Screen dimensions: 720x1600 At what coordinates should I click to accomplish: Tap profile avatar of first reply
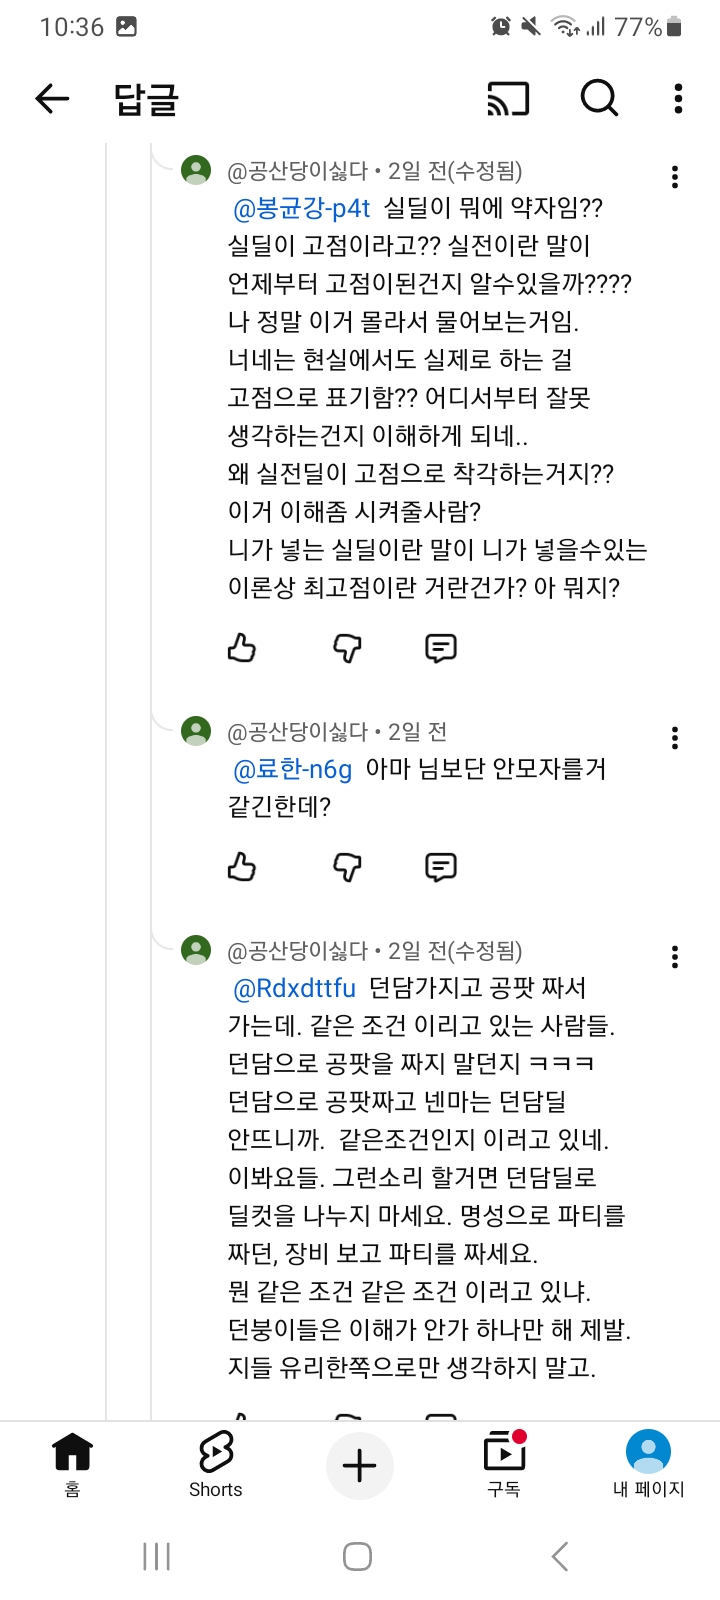pos(196,170)
